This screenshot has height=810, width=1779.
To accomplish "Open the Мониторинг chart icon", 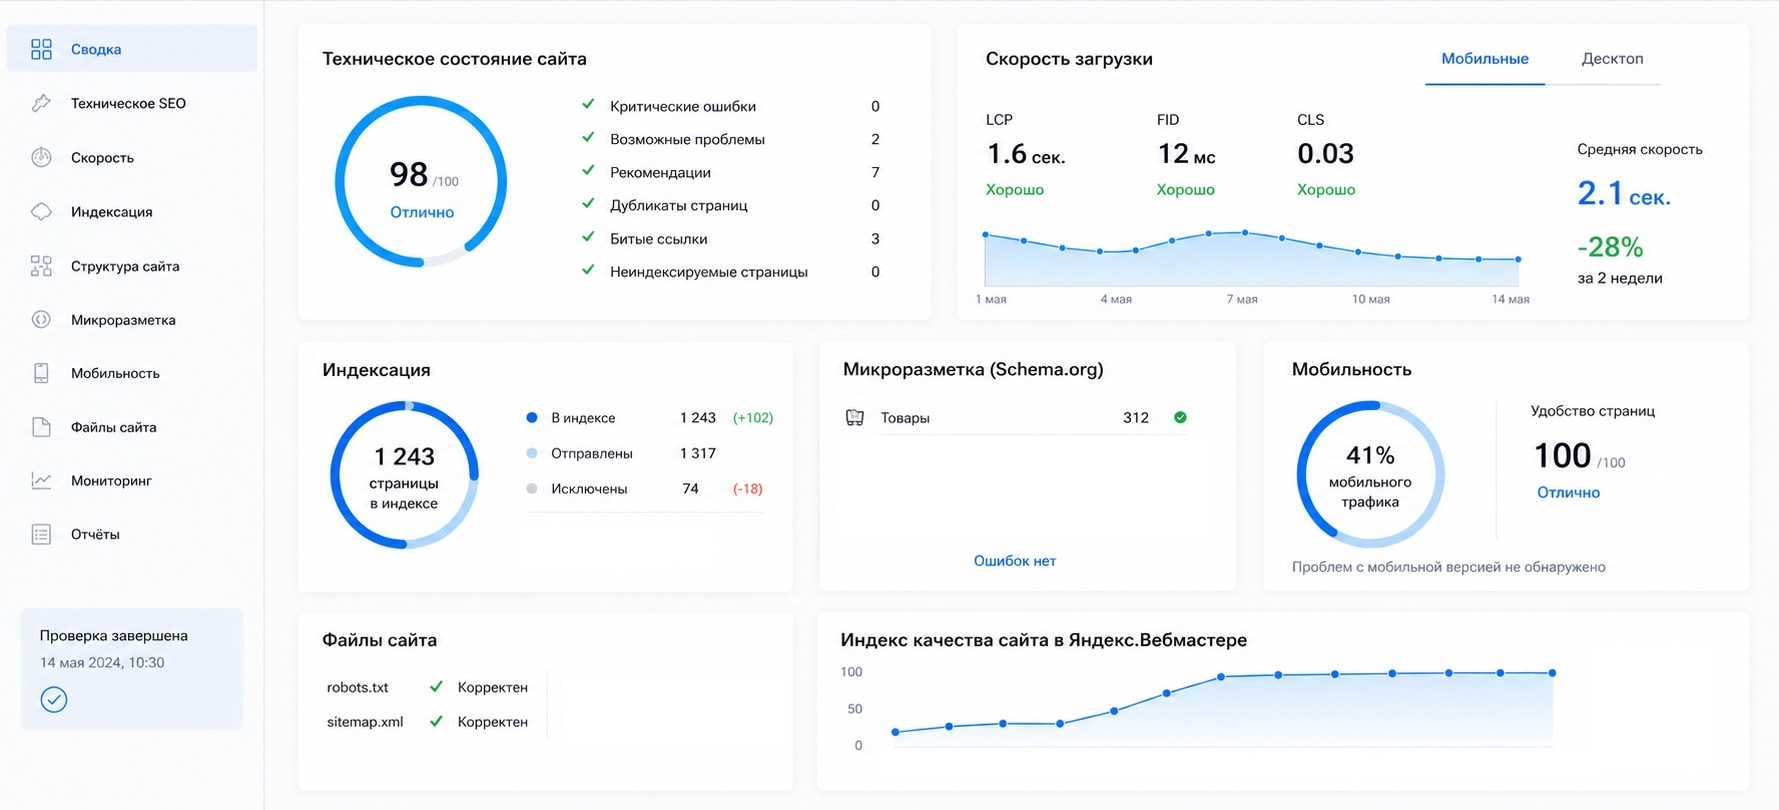I will pos(41,480).
